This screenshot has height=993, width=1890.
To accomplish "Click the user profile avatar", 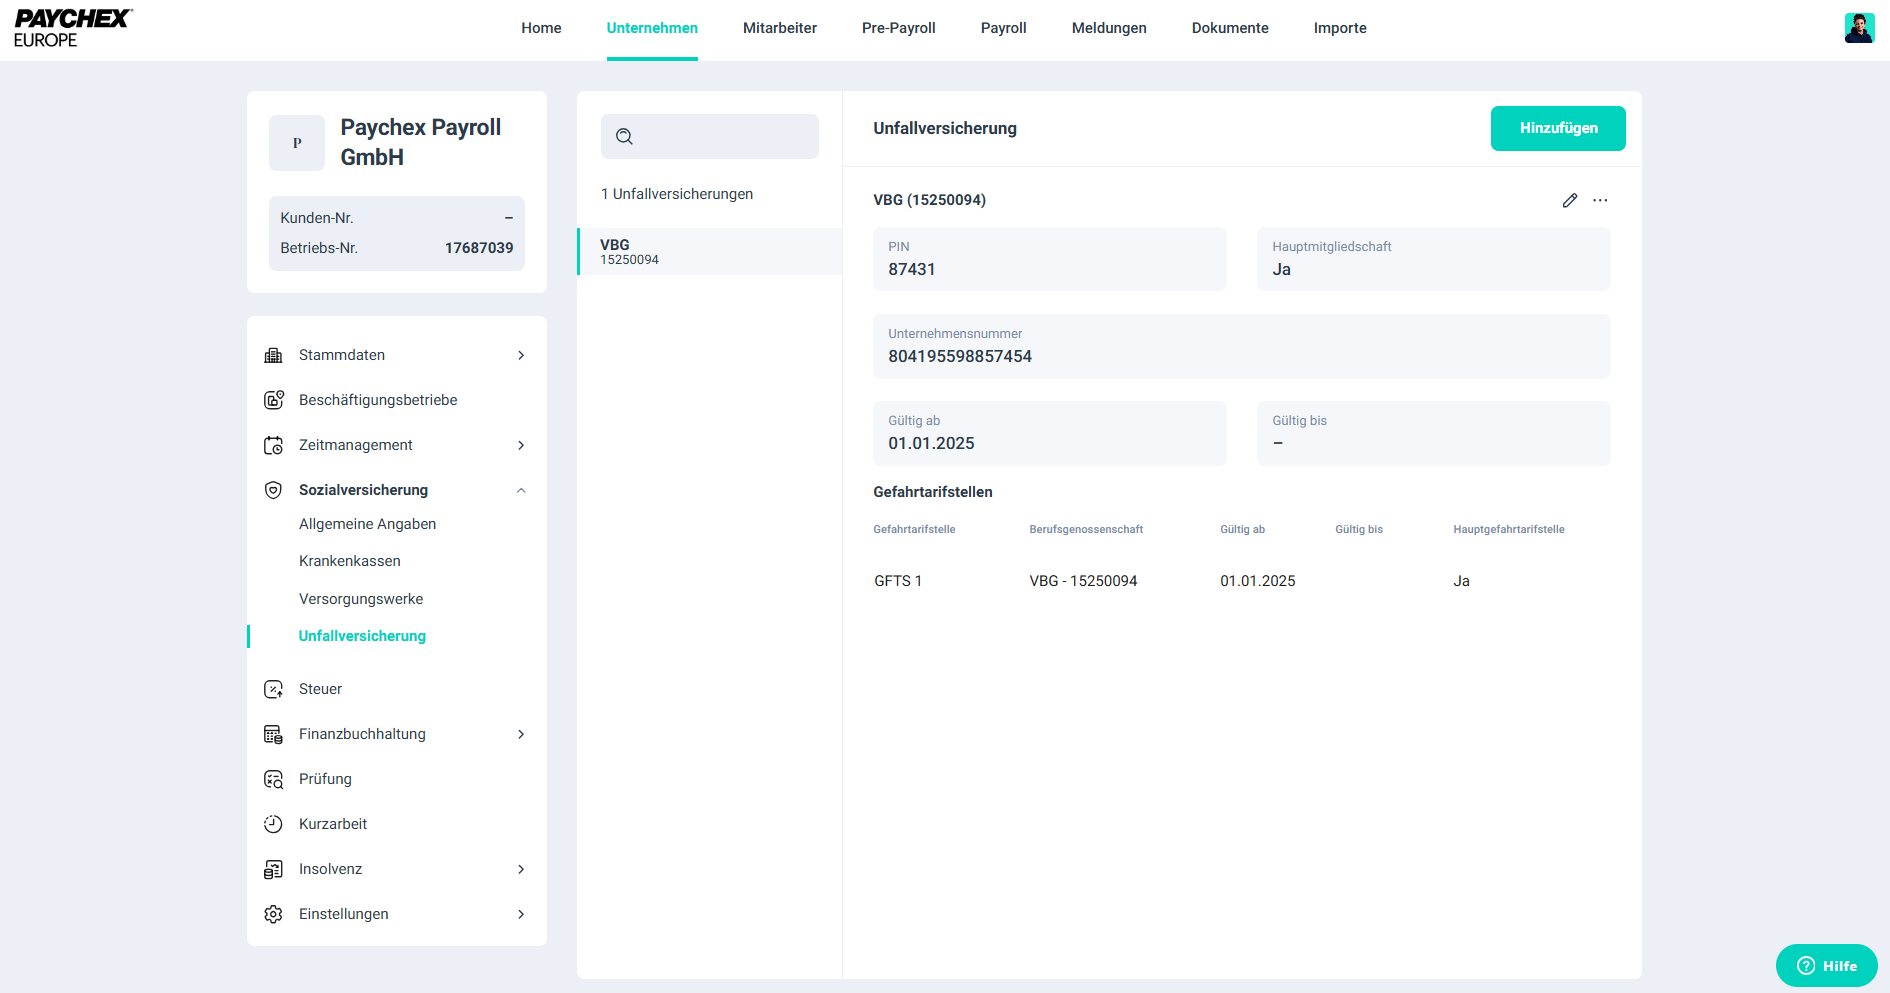I will coord(1858,28).
